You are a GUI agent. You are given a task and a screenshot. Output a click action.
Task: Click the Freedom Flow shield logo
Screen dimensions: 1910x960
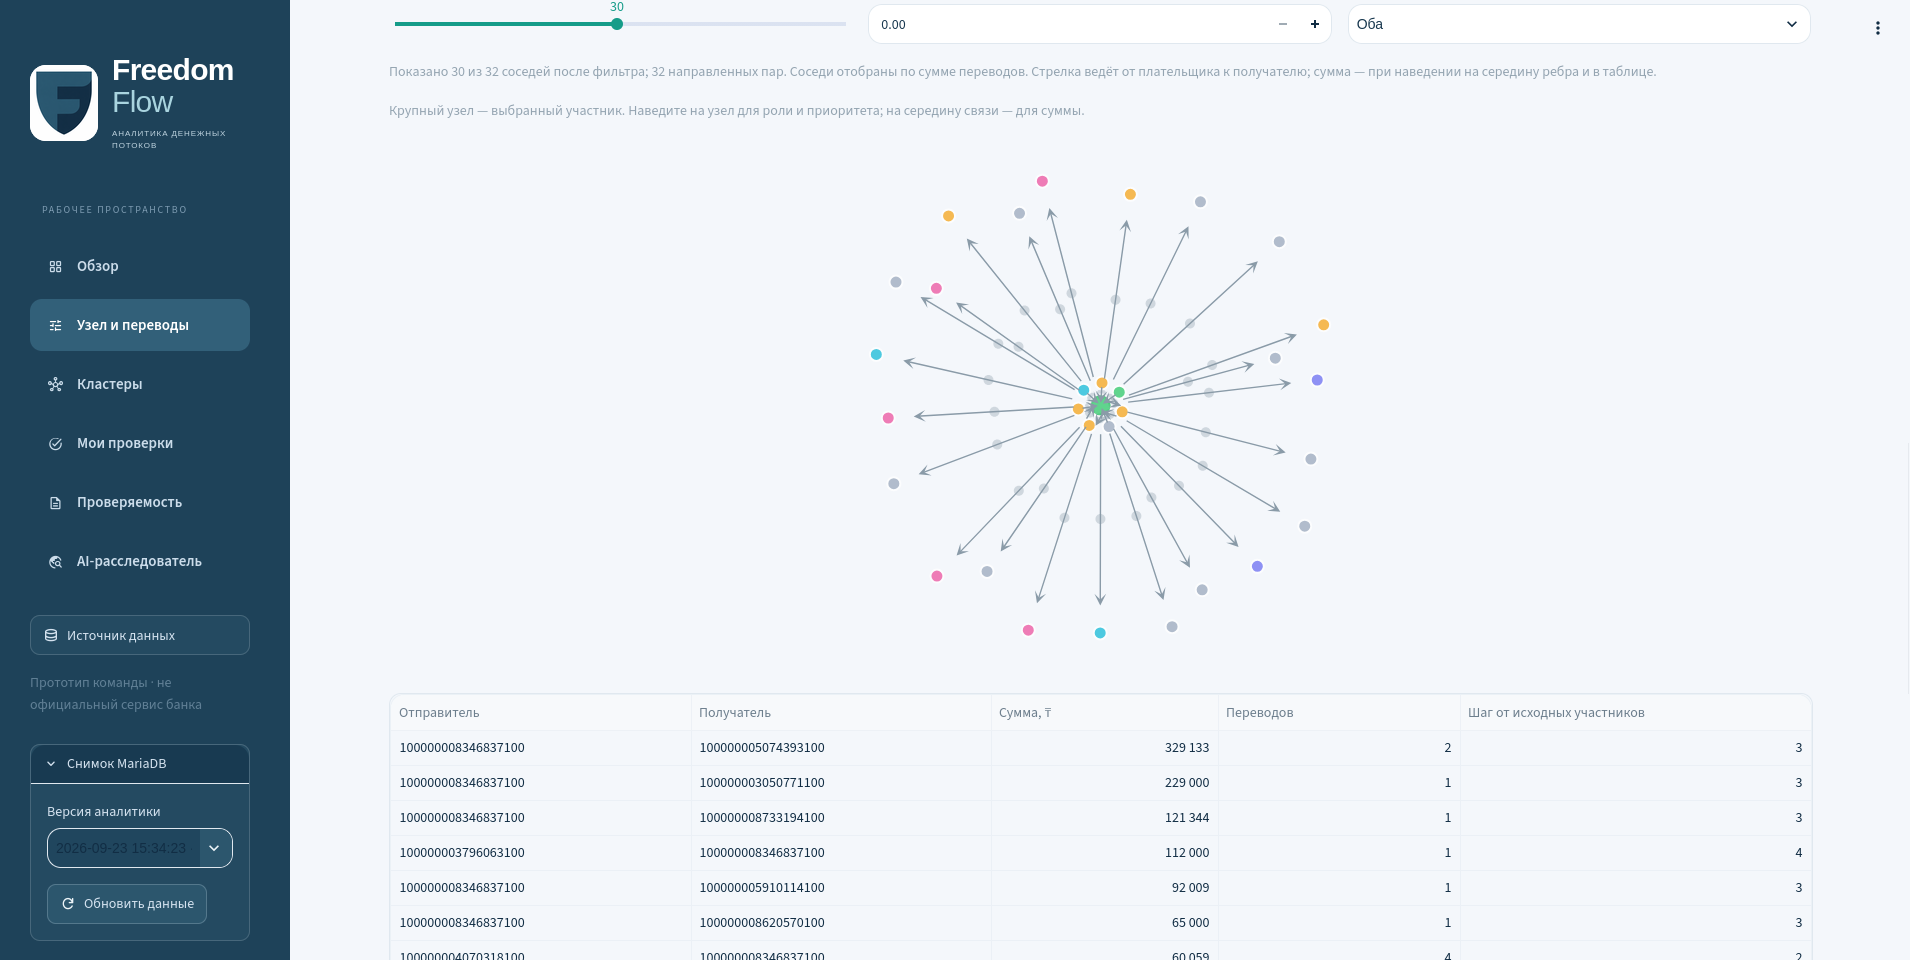coord(64,103)
